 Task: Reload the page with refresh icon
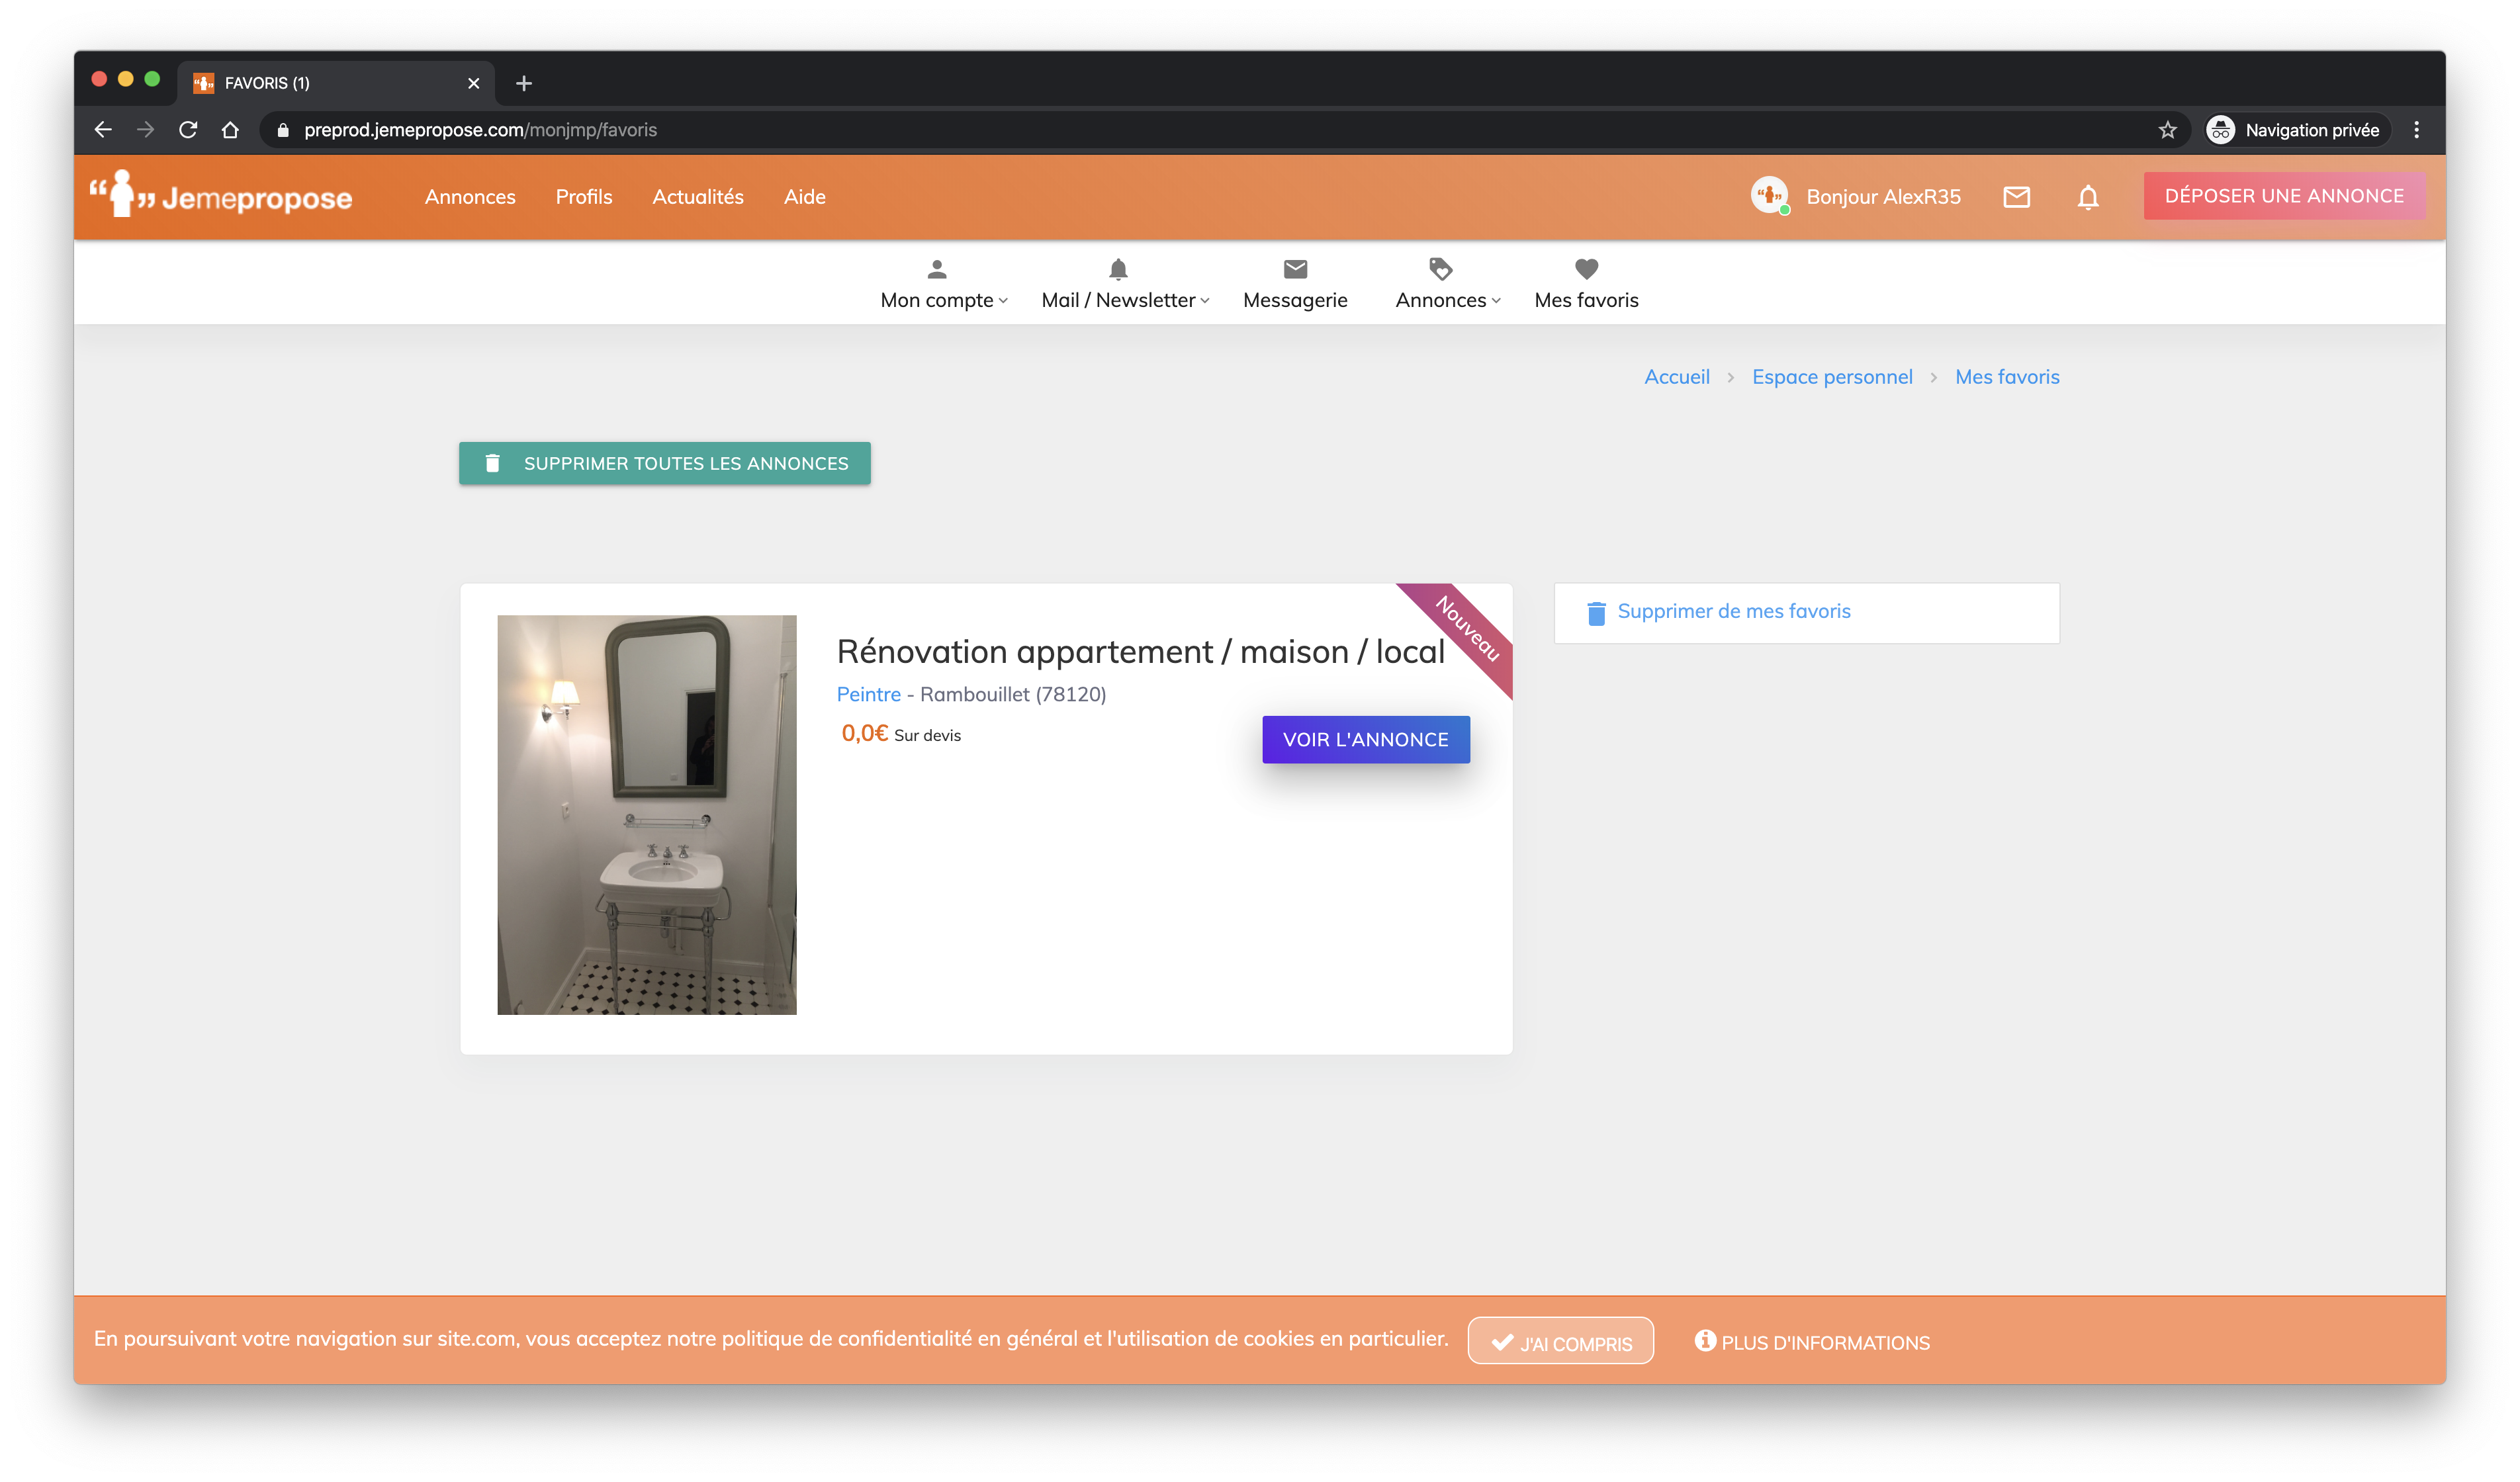(x=188, y=130)
